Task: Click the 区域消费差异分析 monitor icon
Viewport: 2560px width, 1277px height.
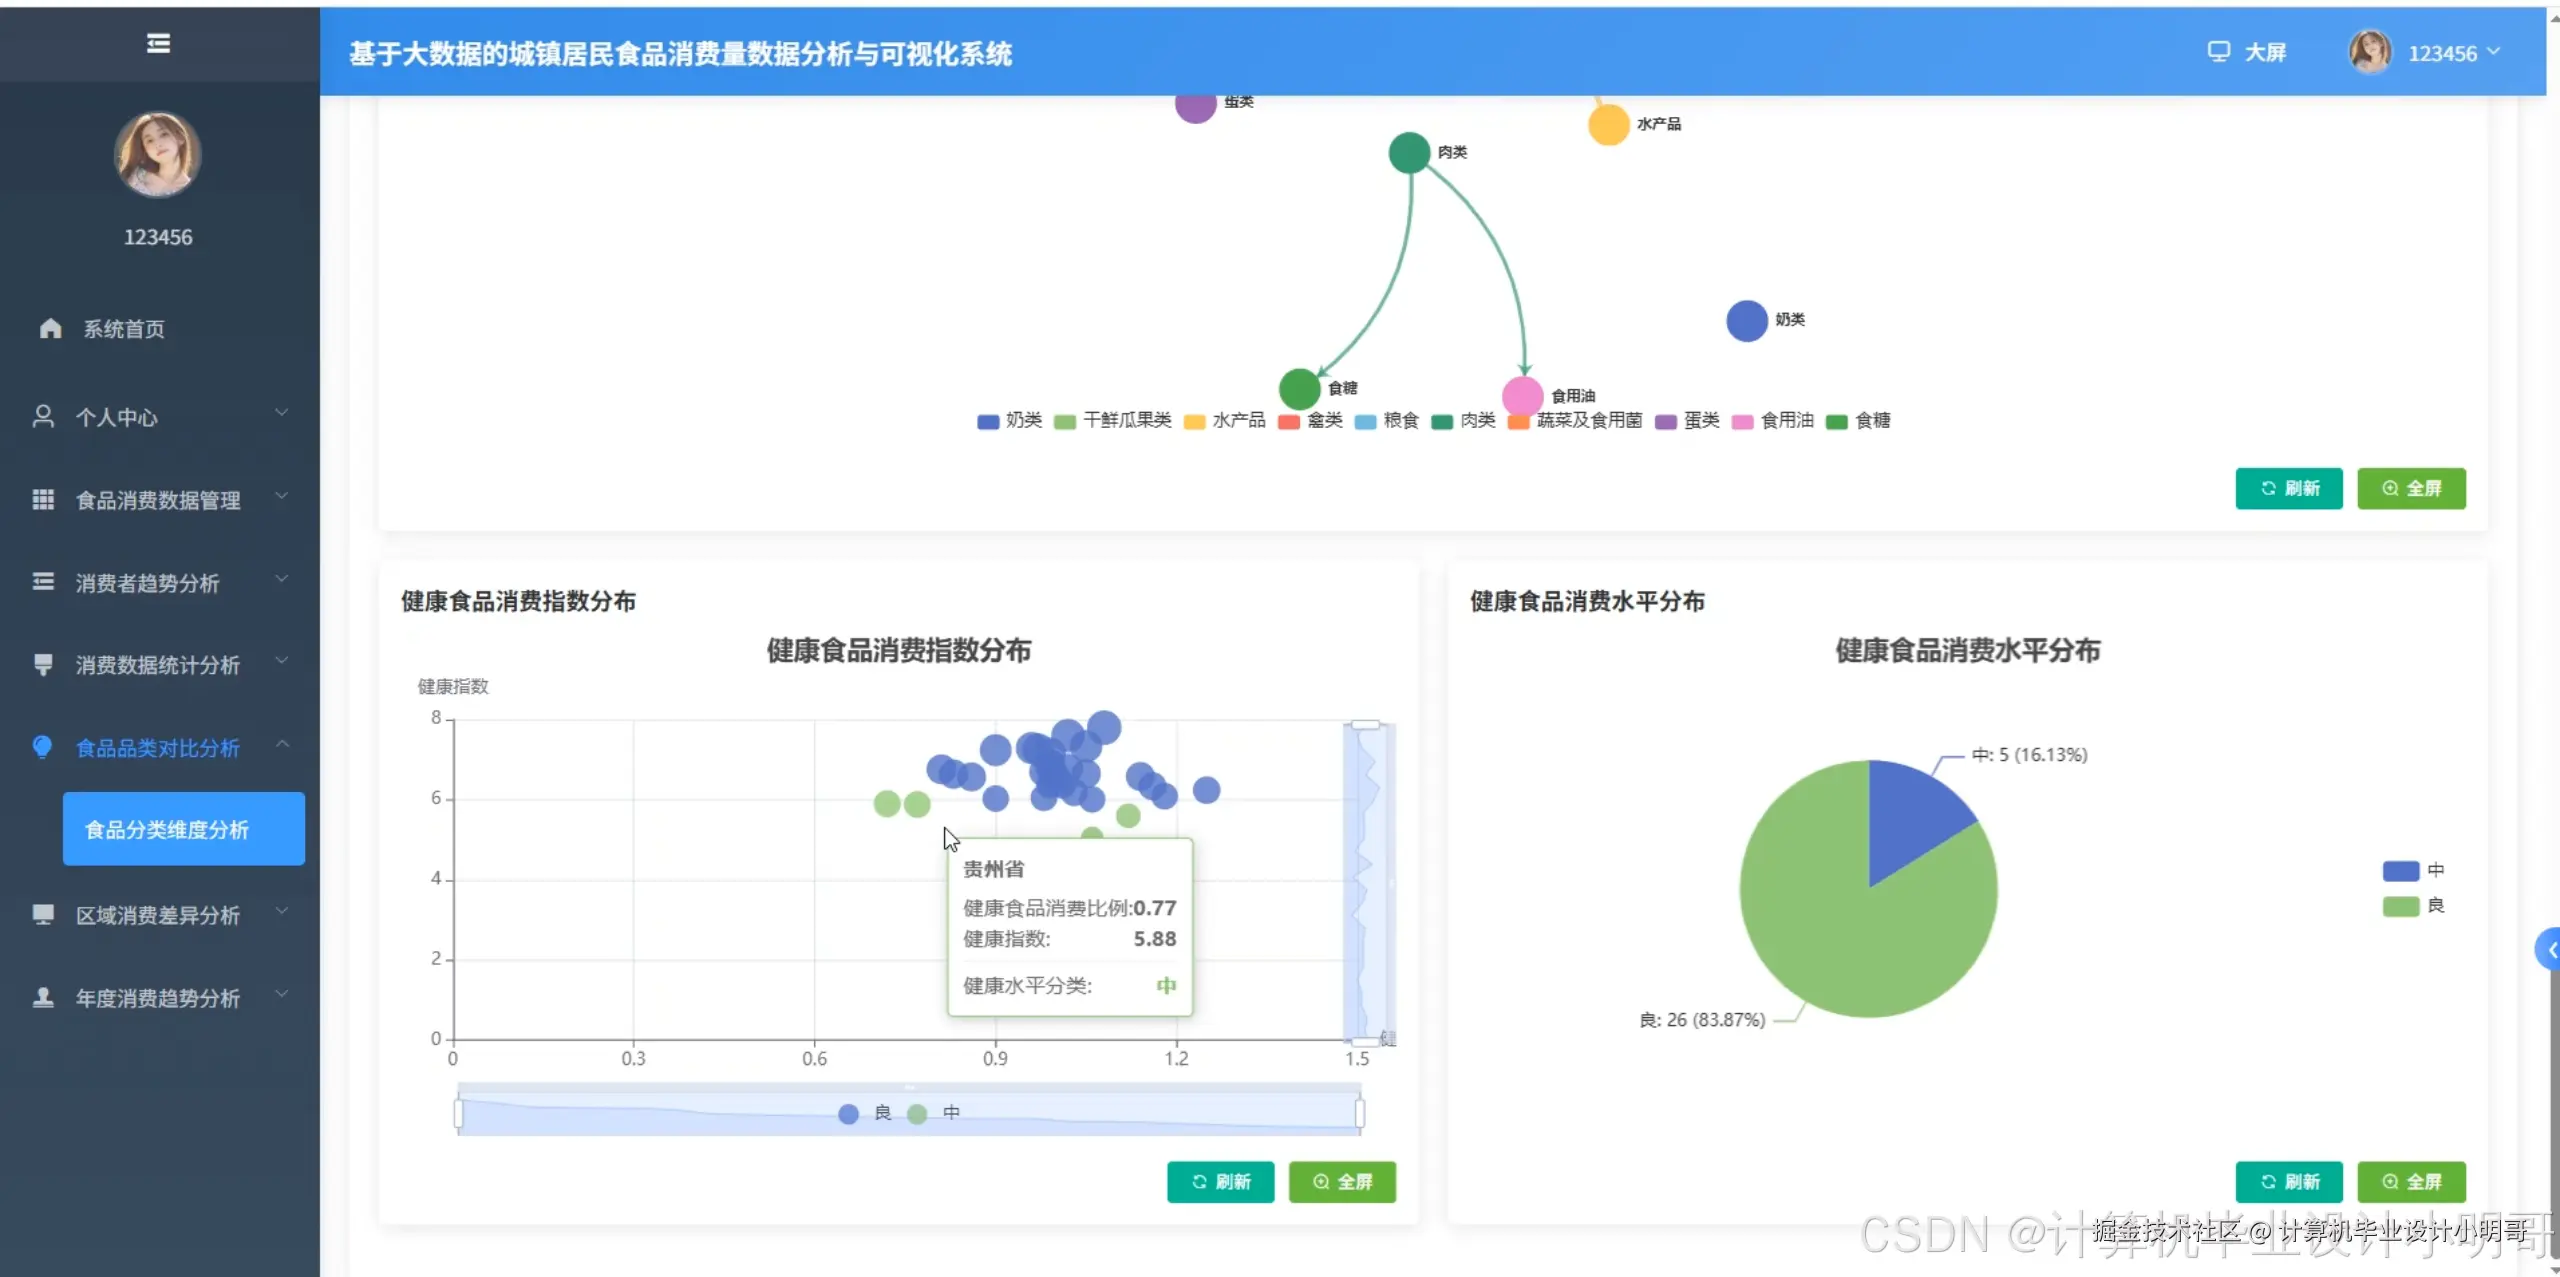Action: tap(43, 914)
